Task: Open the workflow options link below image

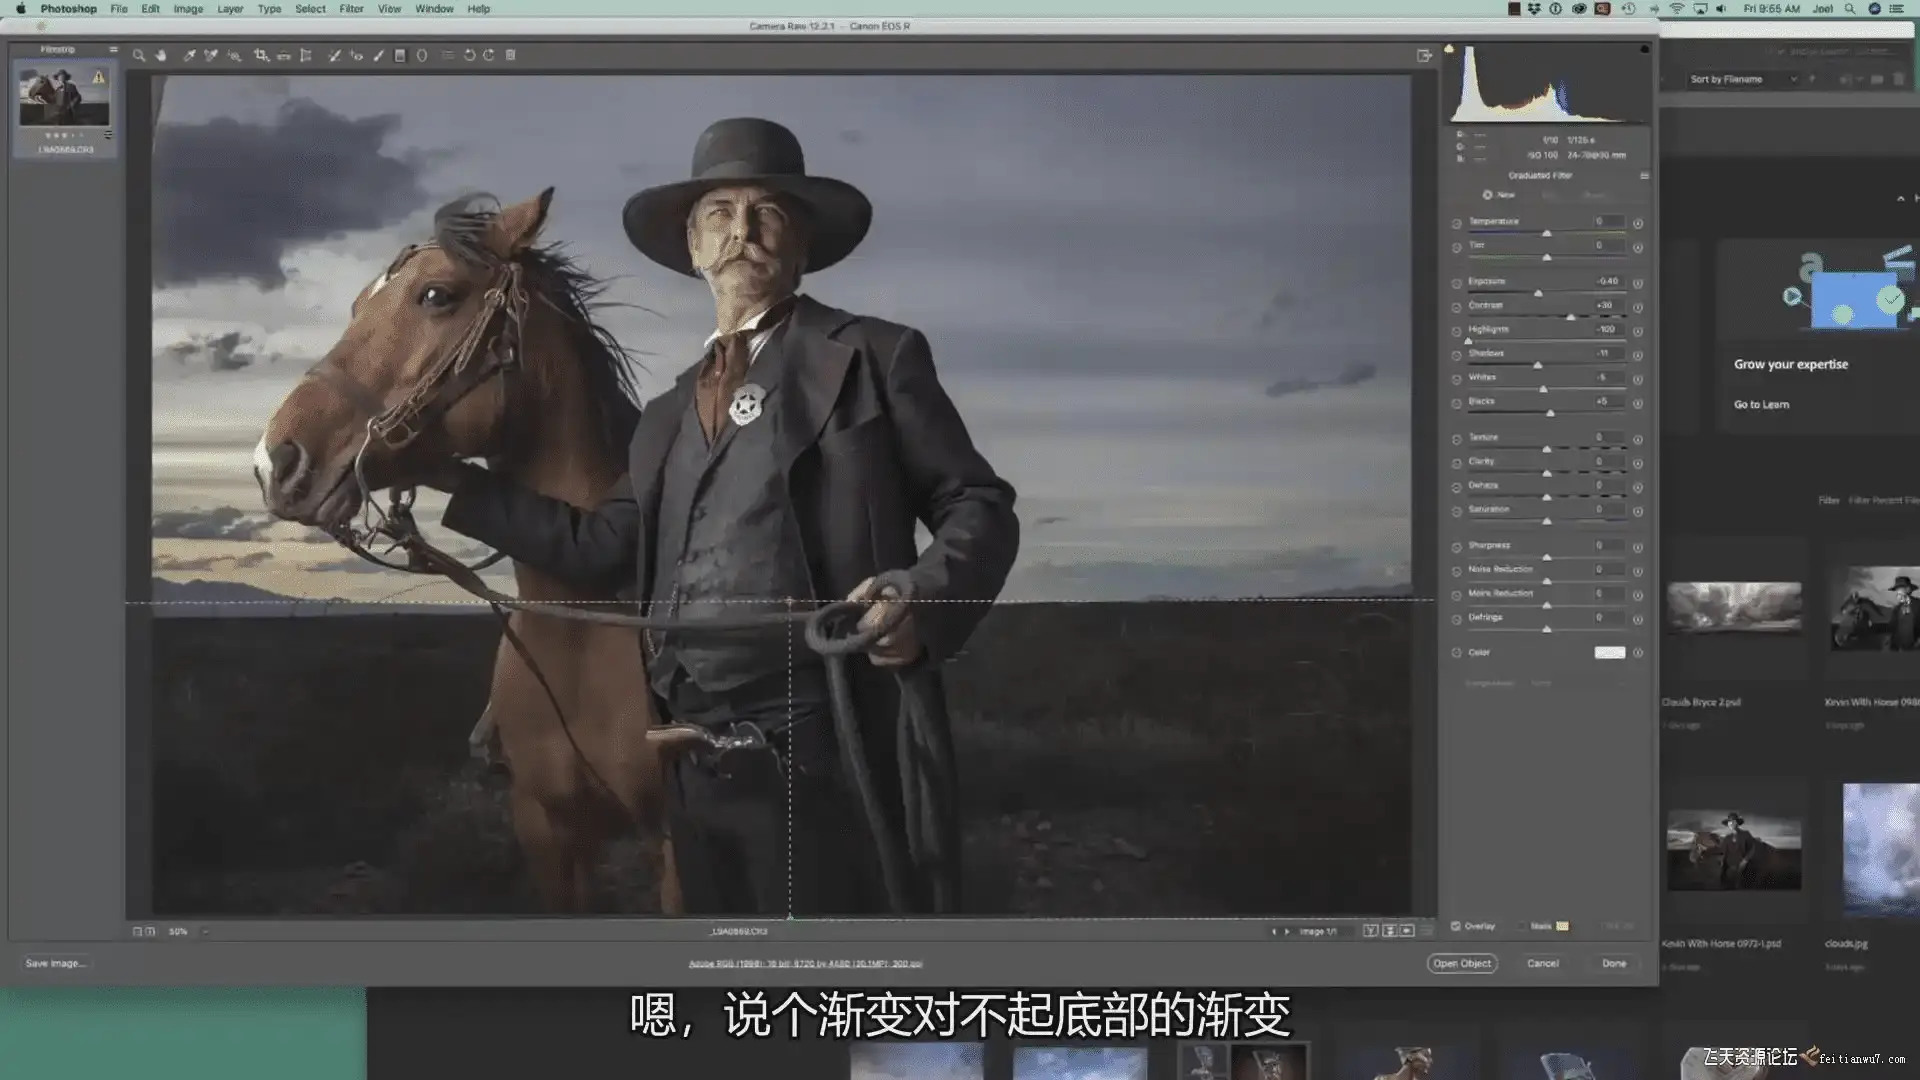Action: click(805, 964)
